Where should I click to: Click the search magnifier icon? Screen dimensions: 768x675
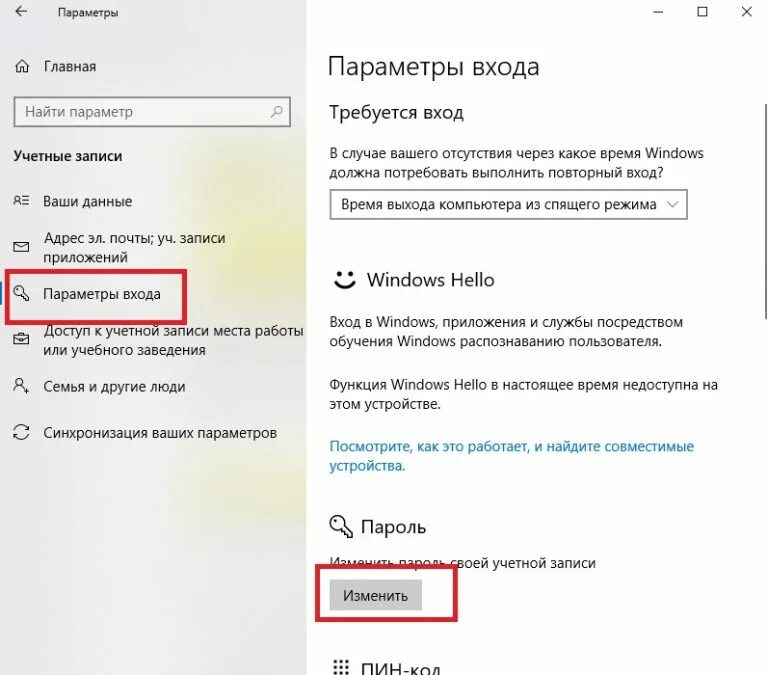click(277, 112)
